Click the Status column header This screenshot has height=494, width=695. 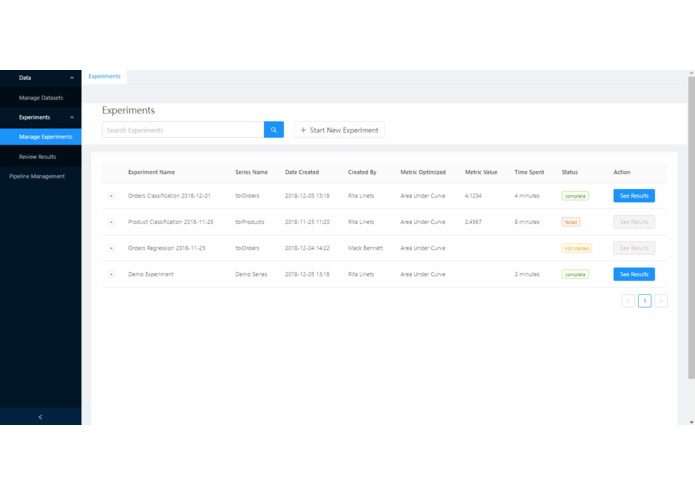(570, 172)
